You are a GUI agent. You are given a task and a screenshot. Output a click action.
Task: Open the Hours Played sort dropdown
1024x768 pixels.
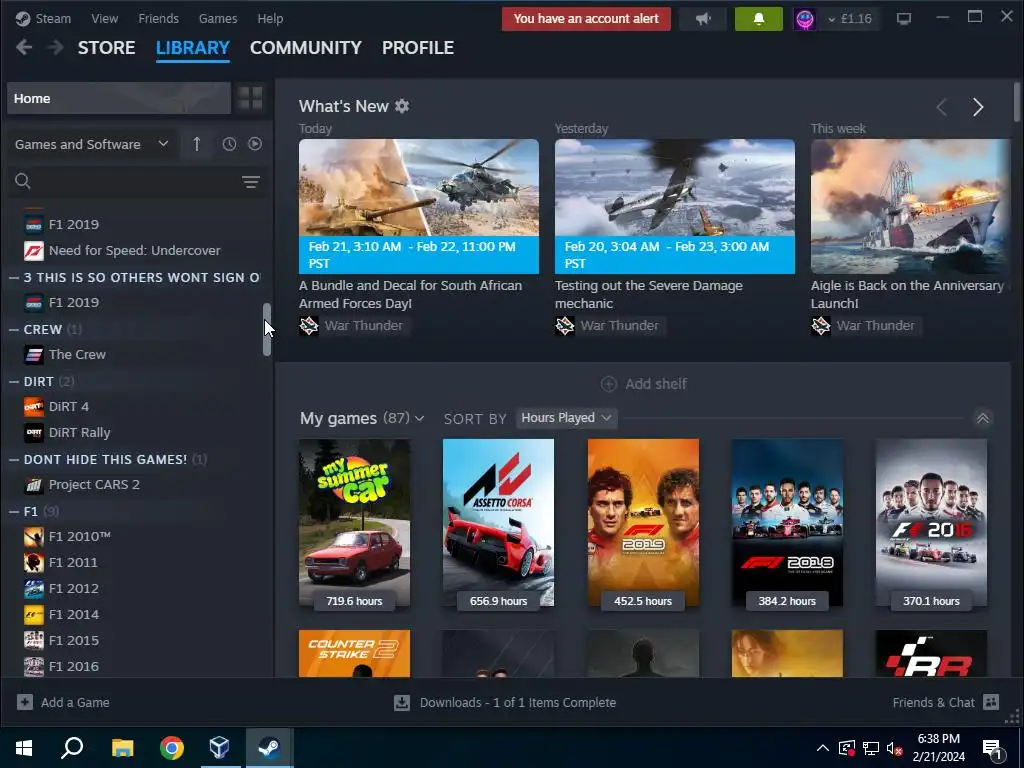coord(566,418)
